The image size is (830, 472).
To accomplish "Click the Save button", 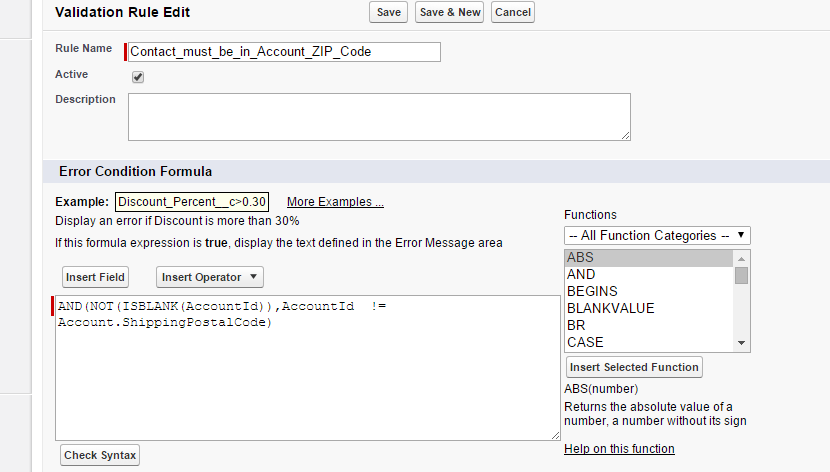I will coord(388,12).
